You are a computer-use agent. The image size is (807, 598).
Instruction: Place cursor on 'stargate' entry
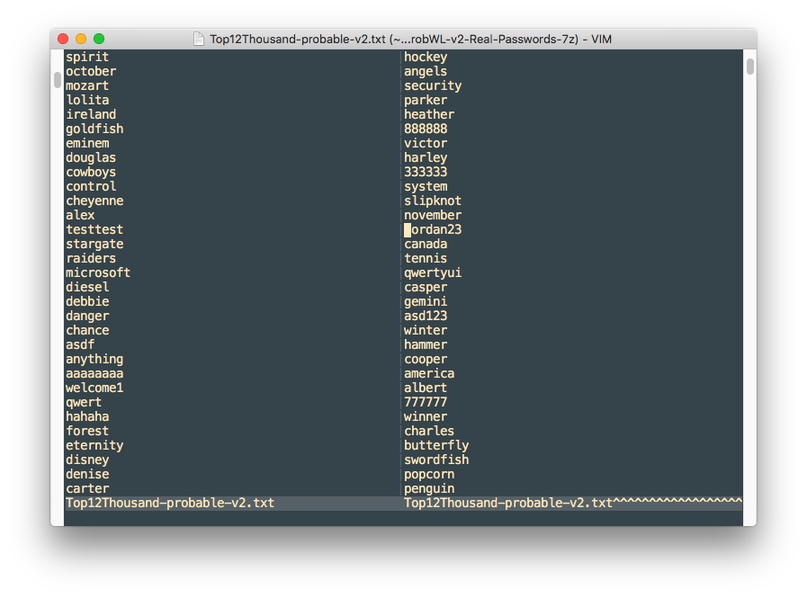pos(95,244)
